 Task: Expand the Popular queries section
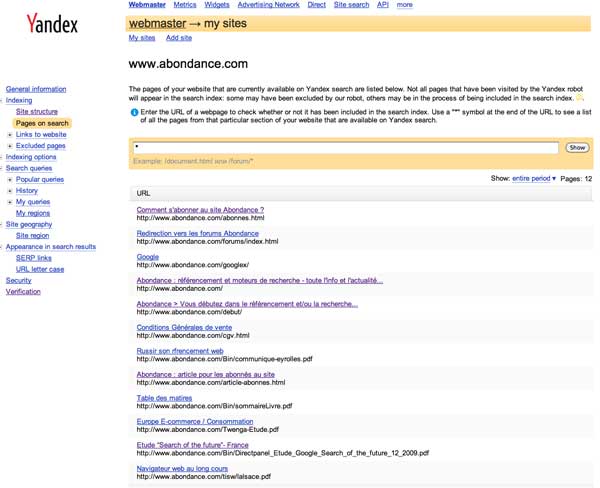10,180
